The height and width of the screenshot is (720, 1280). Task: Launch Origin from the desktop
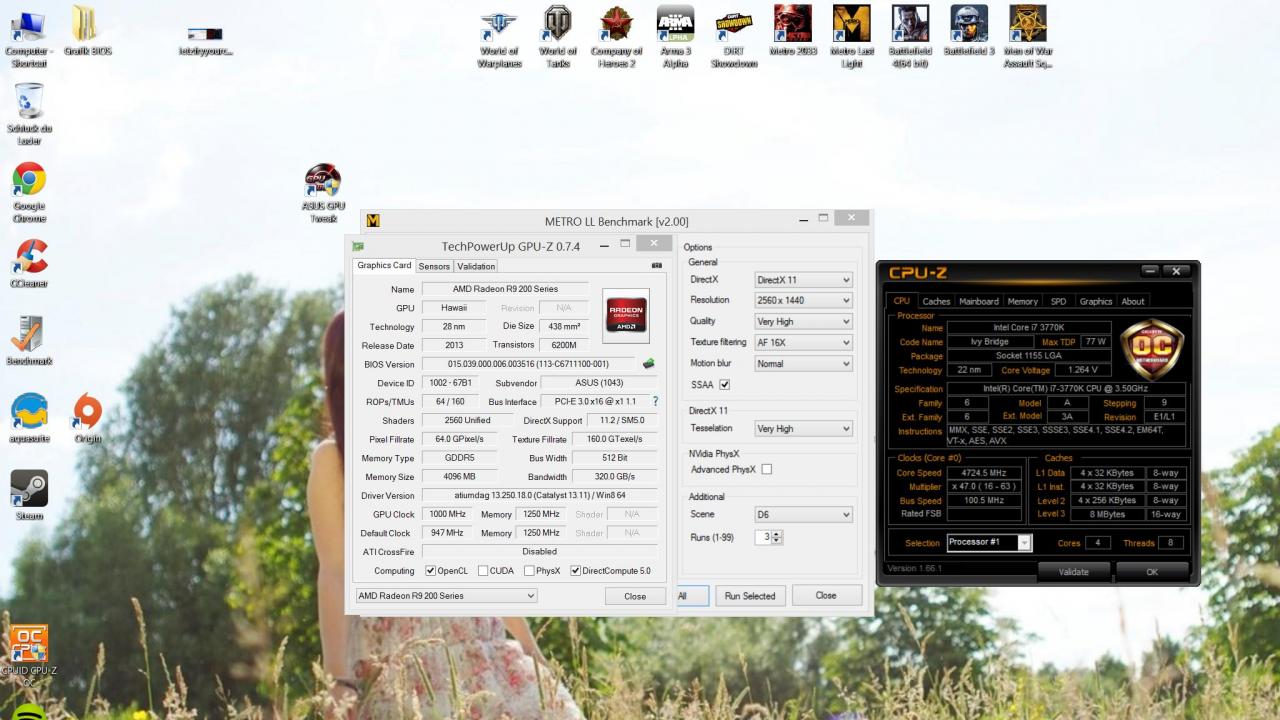point(87,418)
